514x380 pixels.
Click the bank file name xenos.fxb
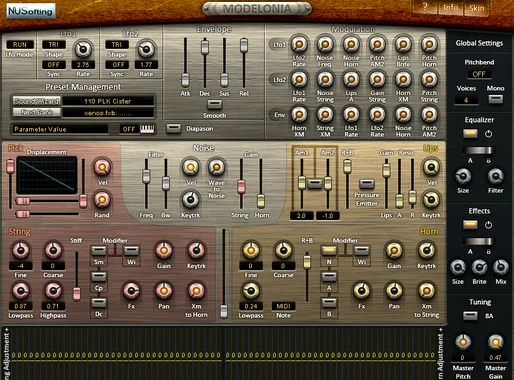coord(108,113)
